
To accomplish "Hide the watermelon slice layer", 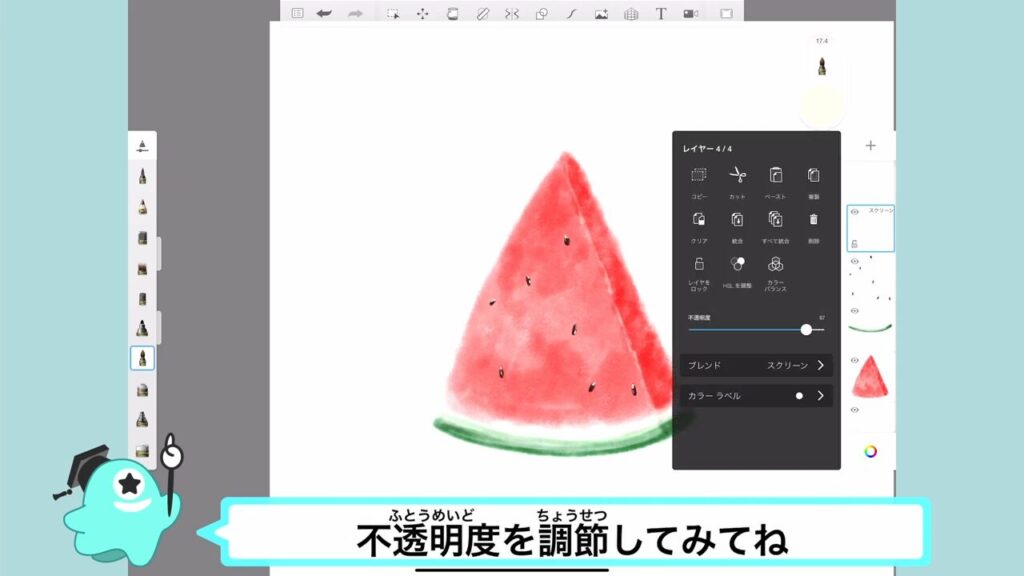I will point(855,360).
